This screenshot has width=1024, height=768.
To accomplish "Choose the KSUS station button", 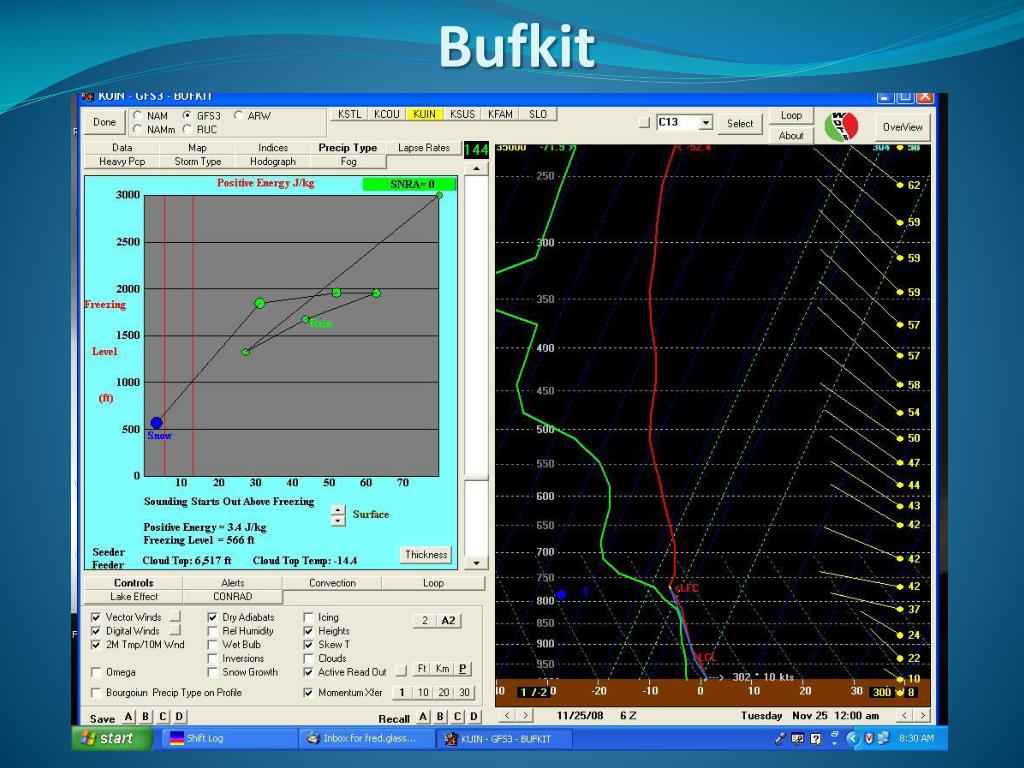I will tap(462, 114).
